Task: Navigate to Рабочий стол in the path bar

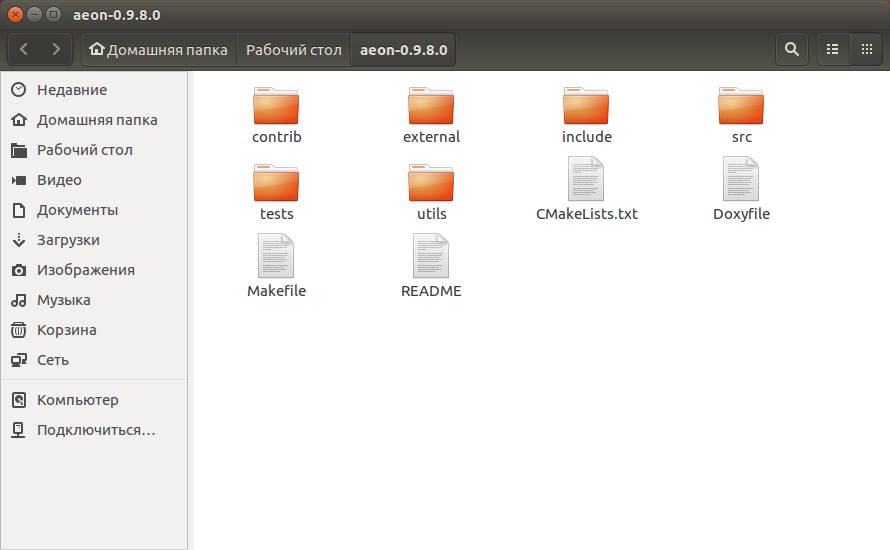Action: coord(293,49)
